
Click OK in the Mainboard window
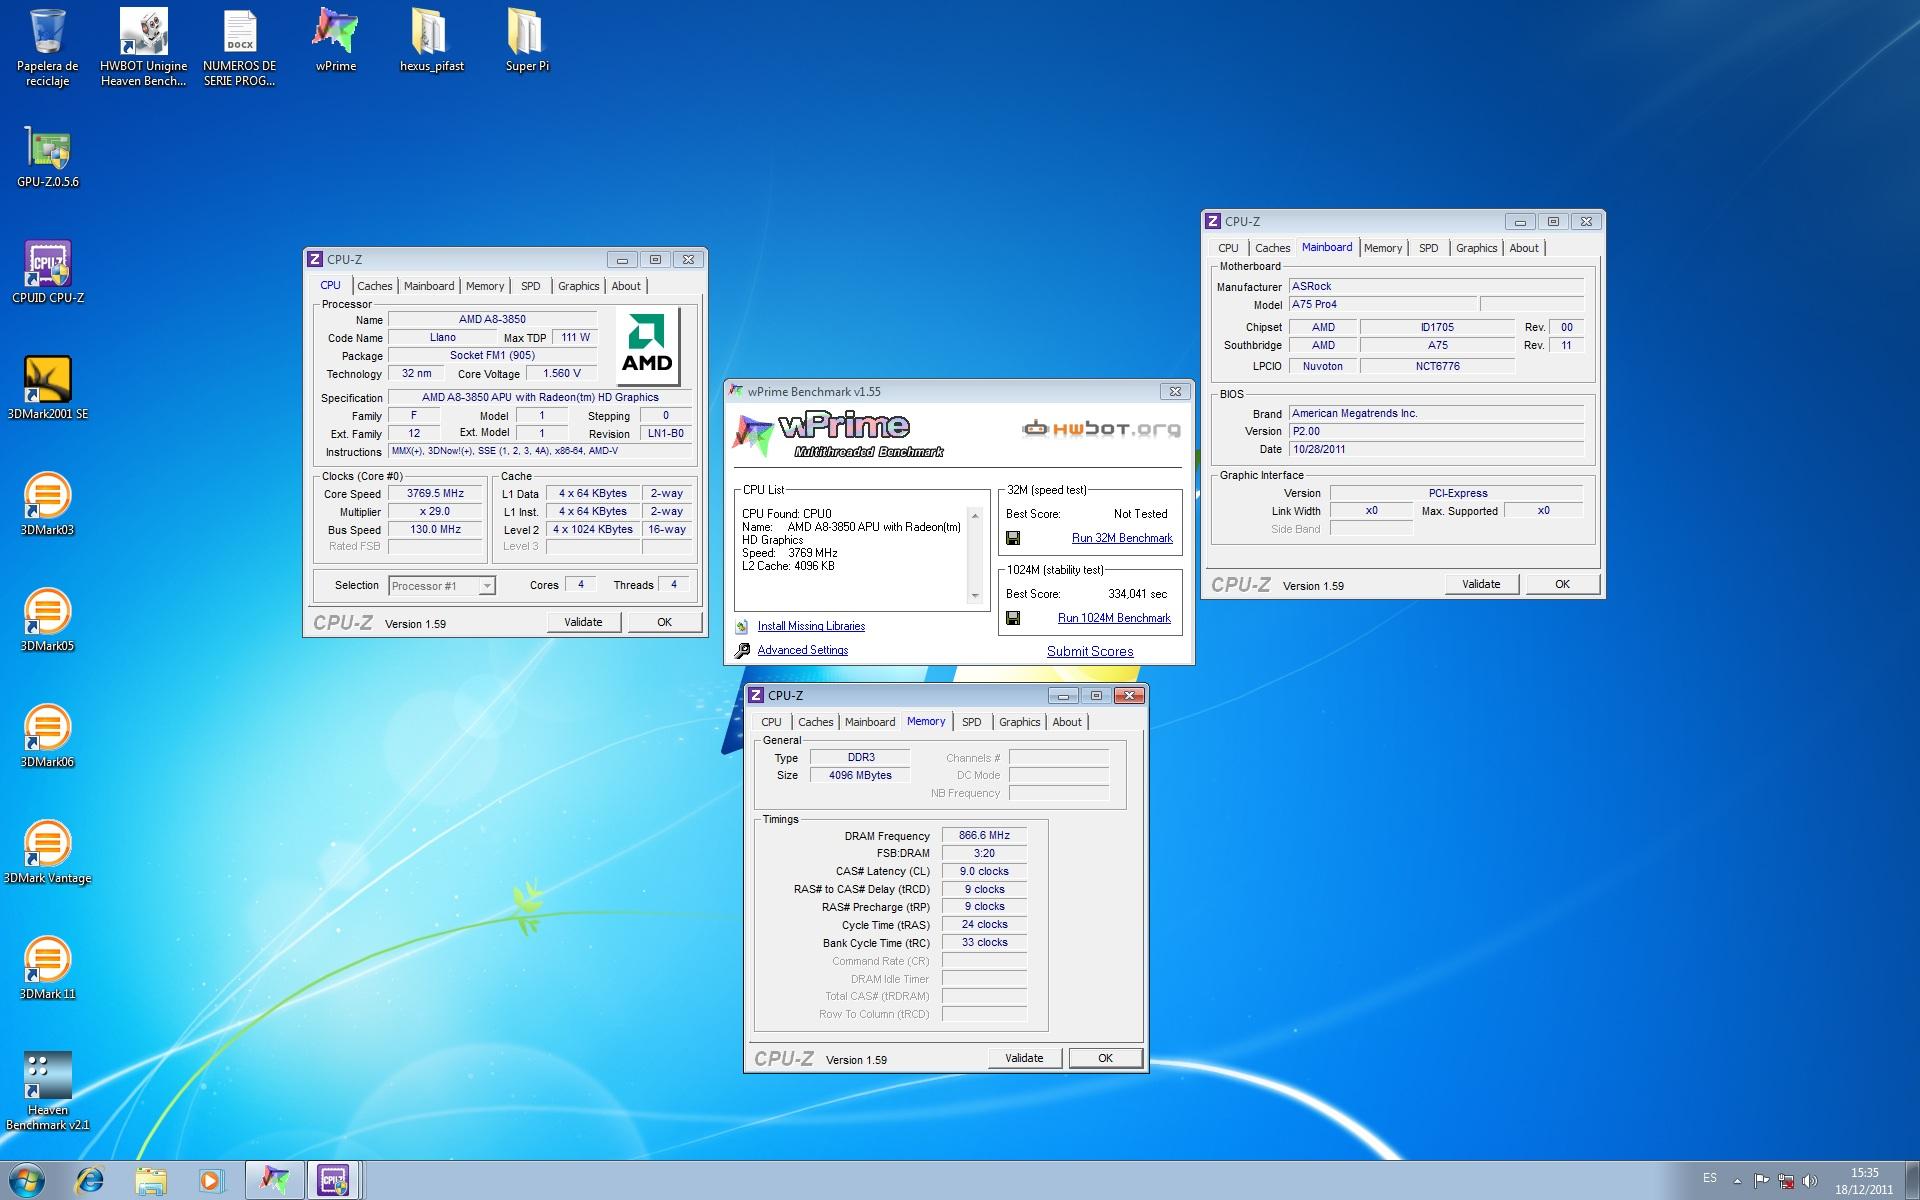coord(1563,584)
